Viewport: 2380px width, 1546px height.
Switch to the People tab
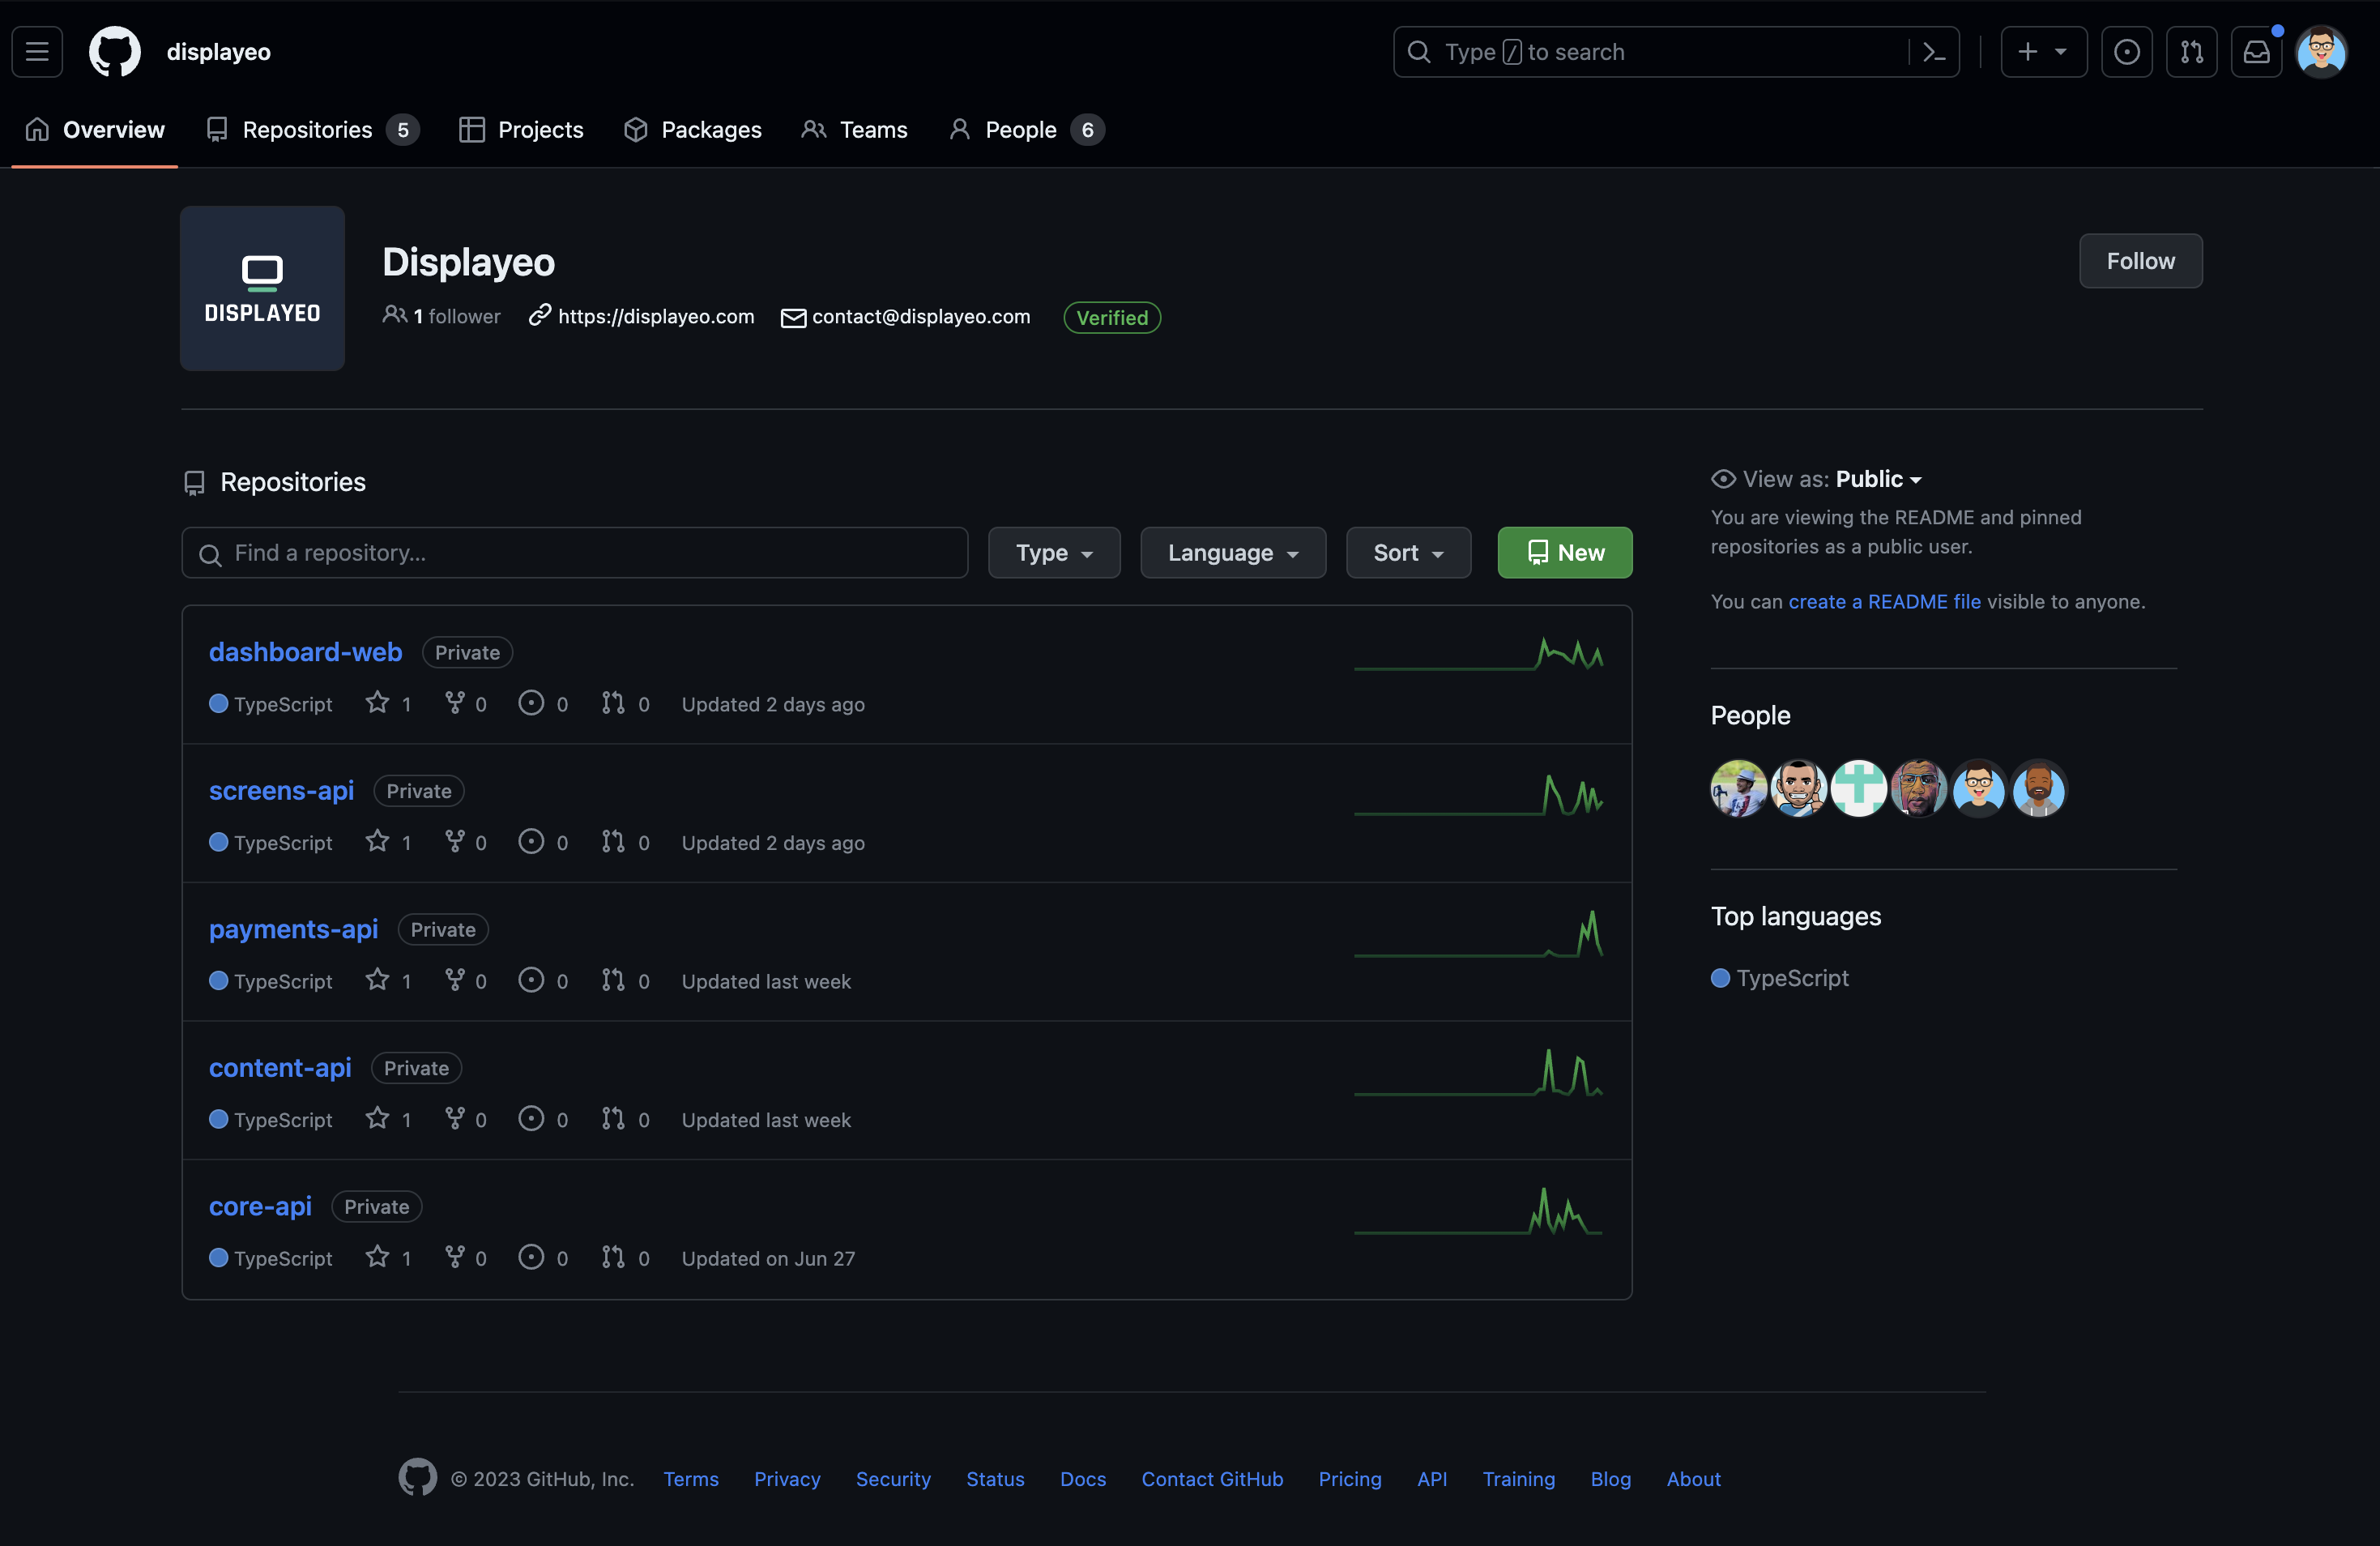tap(1026, 130)
